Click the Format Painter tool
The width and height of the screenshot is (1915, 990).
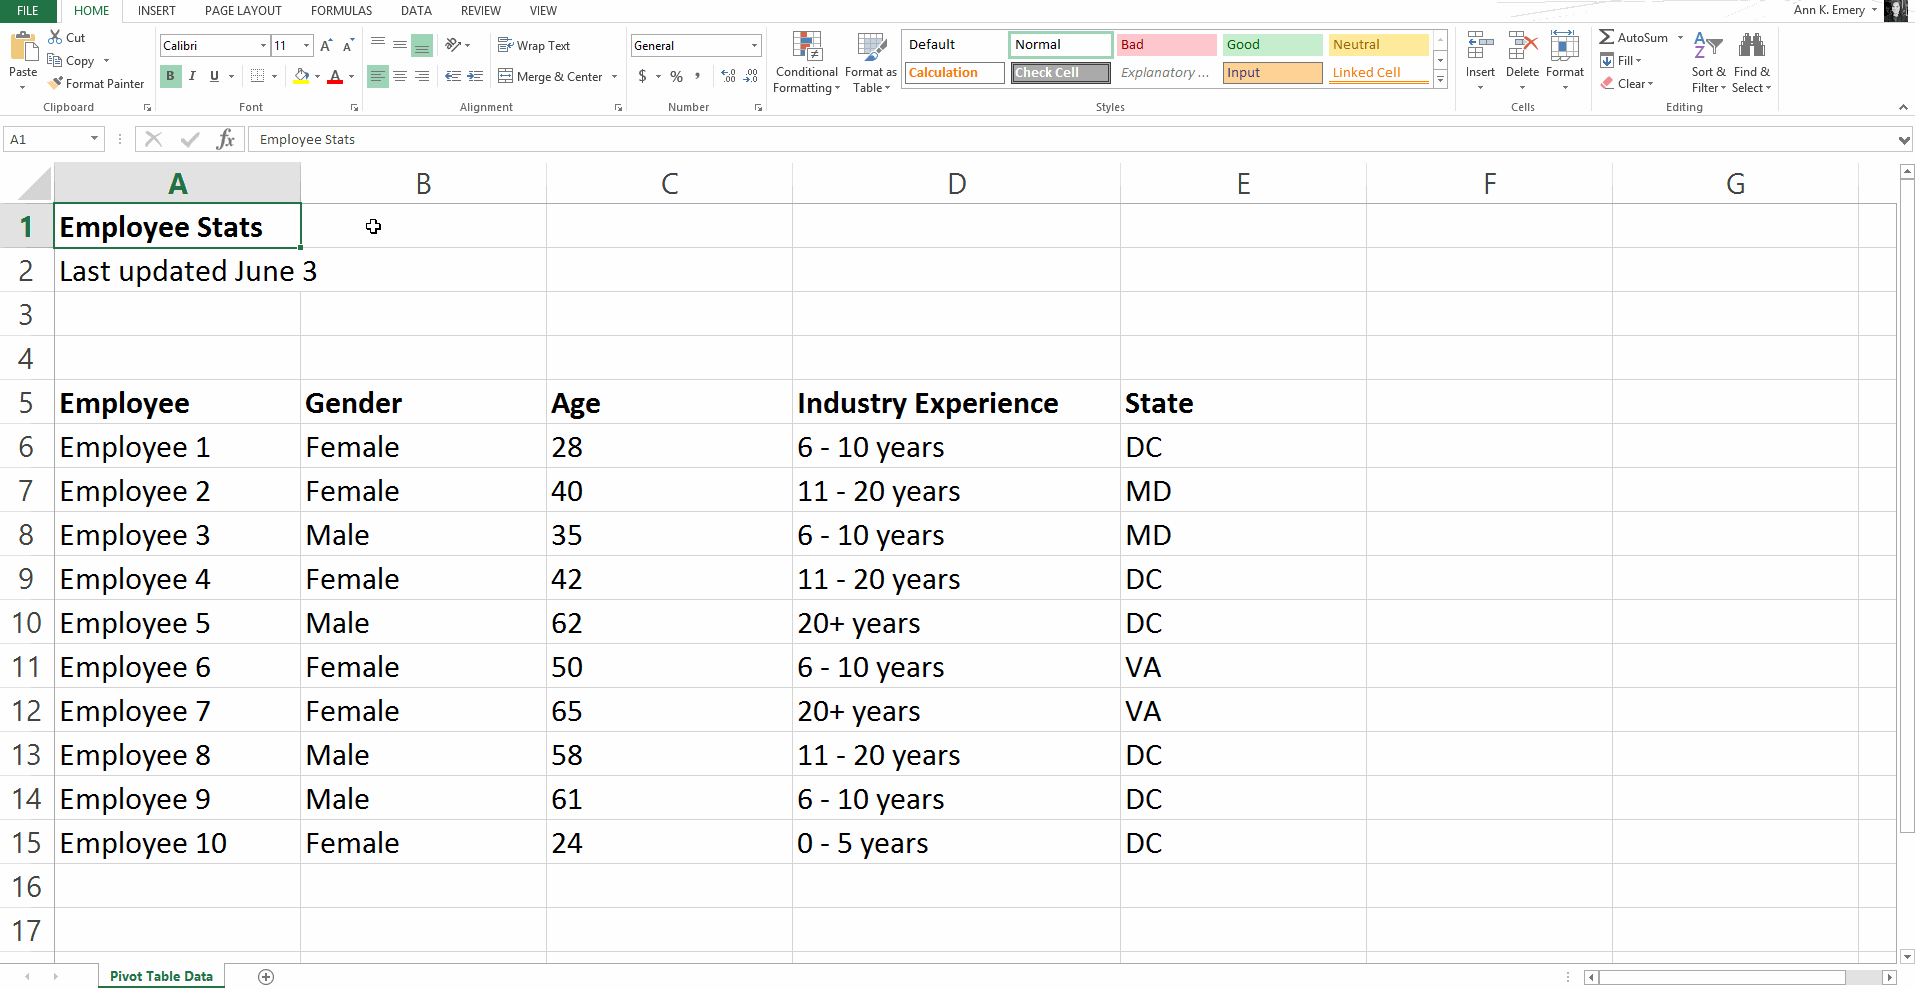click(x=96, y=83)
